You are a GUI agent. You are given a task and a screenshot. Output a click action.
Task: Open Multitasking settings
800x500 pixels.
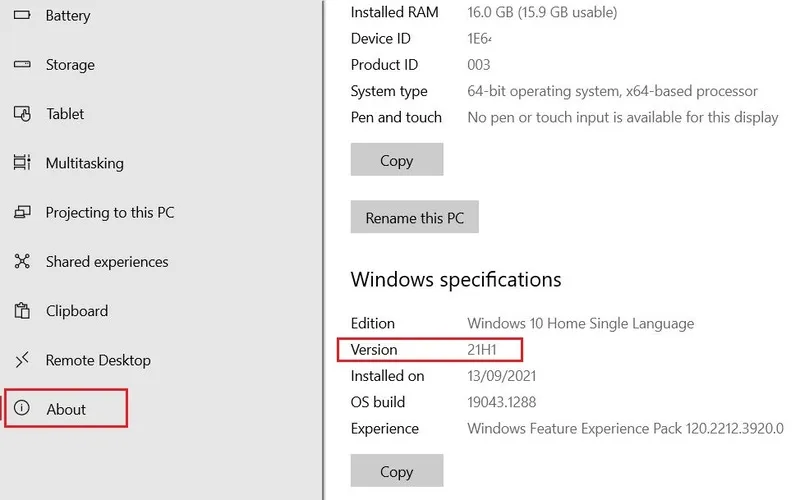pyautogui.click(x=85, y=163)
